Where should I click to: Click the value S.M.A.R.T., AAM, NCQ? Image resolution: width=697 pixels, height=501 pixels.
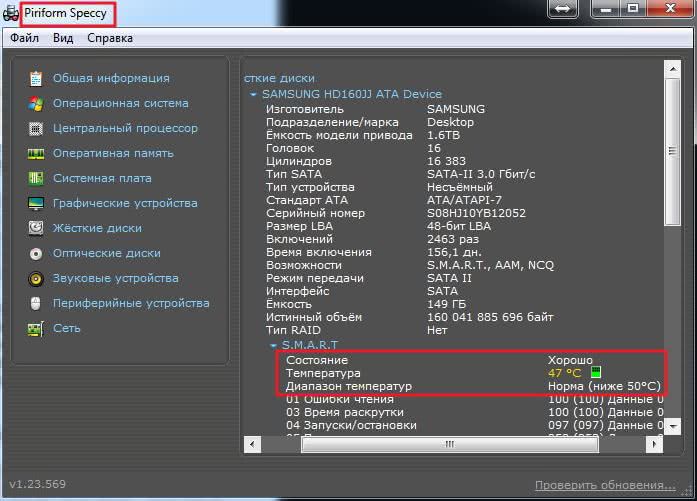(x=490, y=265)
